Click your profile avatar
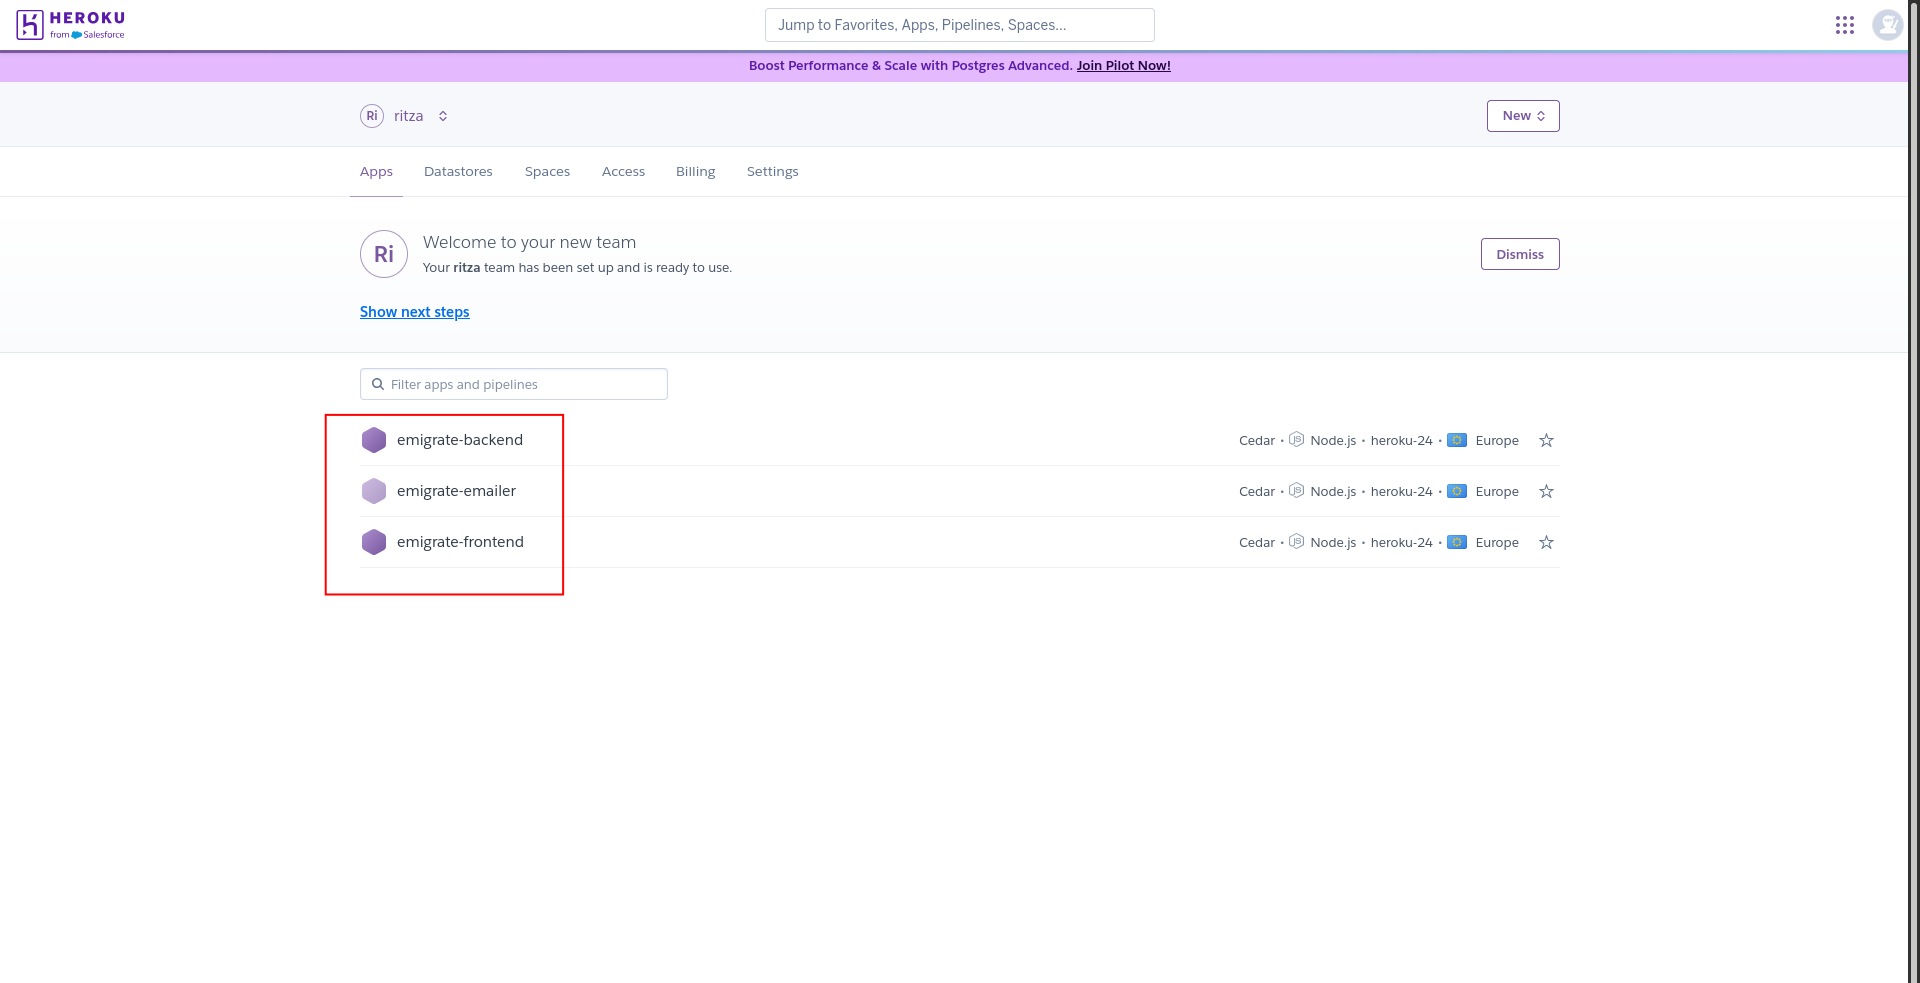 point(1887,24)
